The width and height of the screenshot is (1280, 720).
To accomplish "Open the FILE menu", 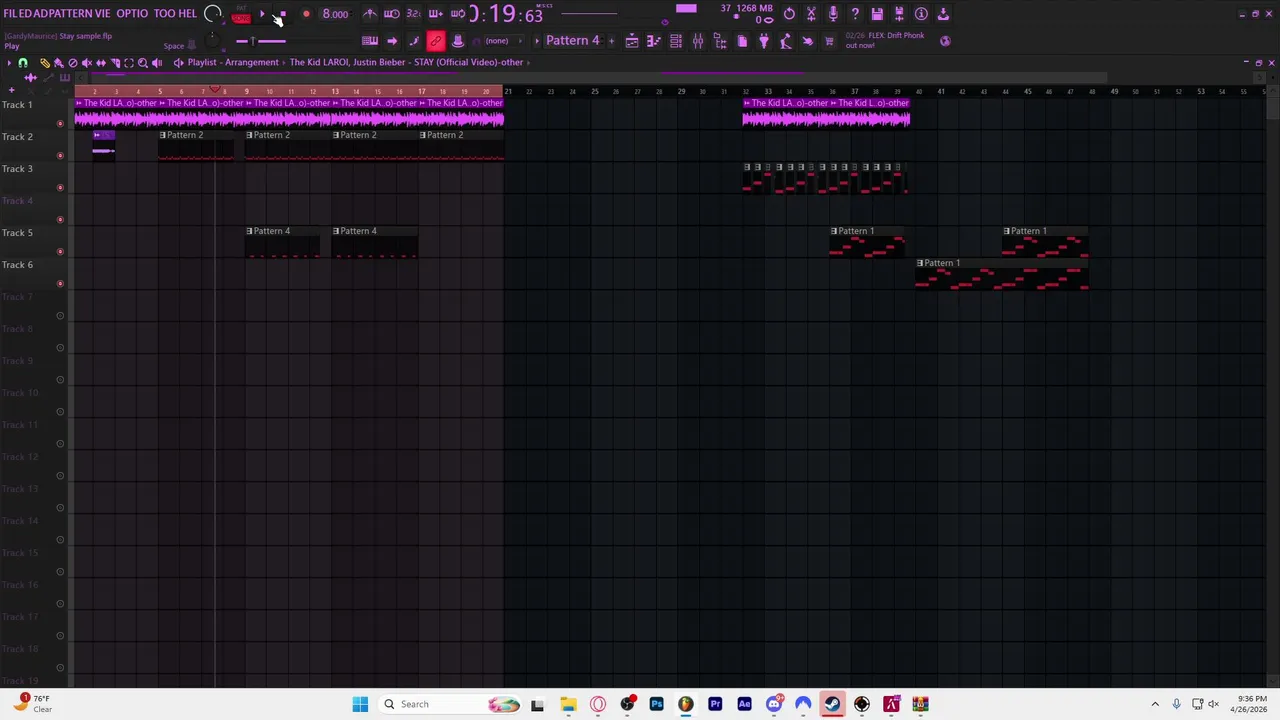I will click(x=13, y=14).
